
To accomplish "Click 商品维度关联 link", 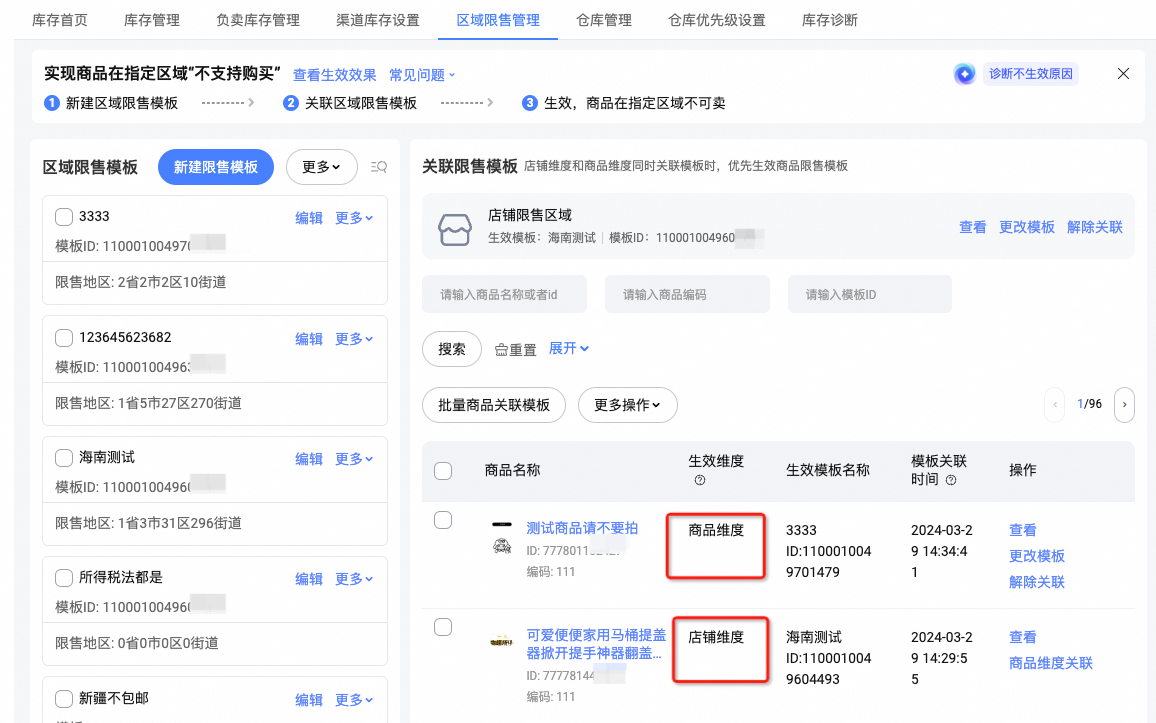I will (x=1051, y=663).
